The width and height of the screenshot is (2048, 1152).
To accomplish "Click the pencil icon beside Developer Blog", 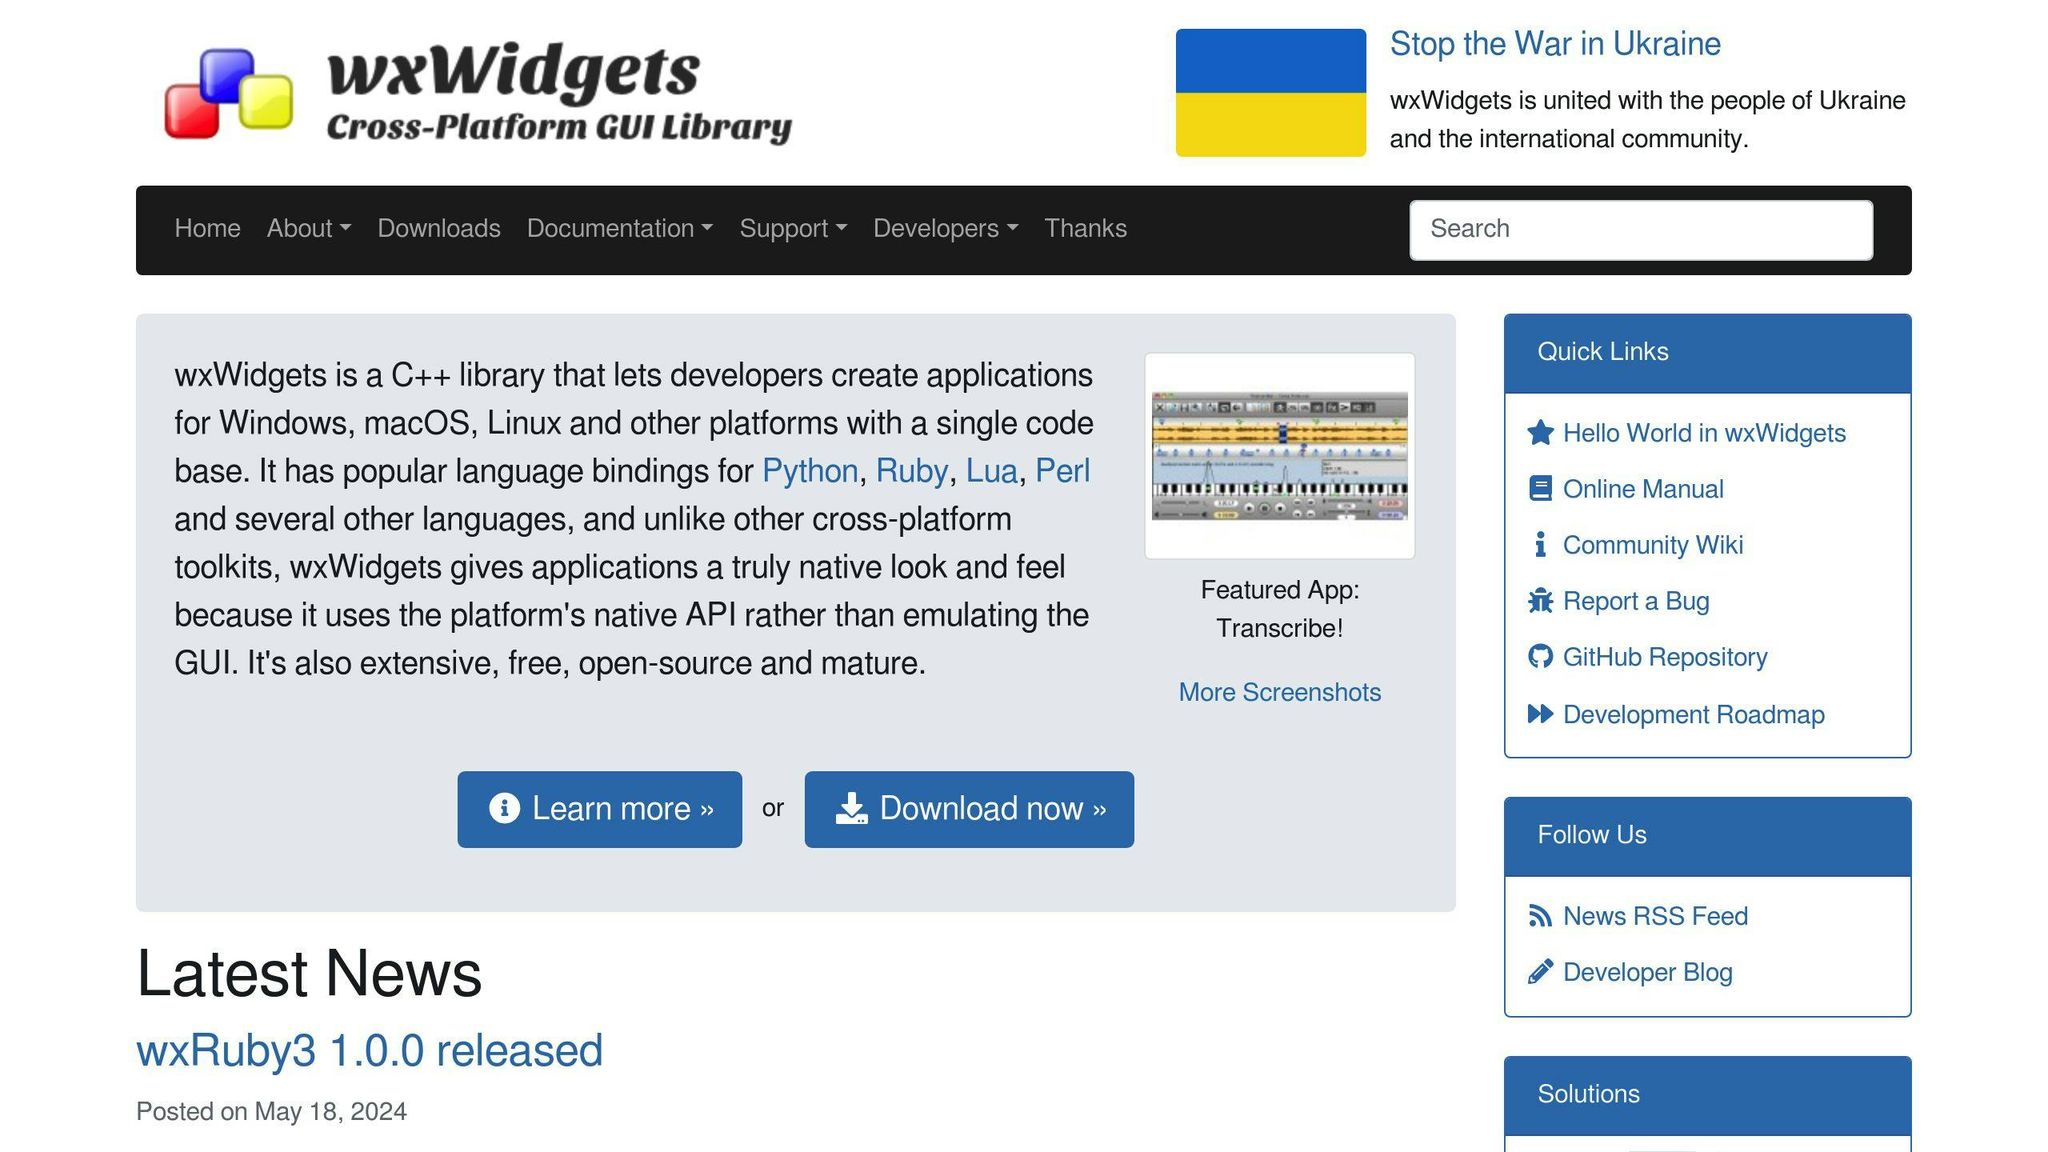I will [1540, 971].
